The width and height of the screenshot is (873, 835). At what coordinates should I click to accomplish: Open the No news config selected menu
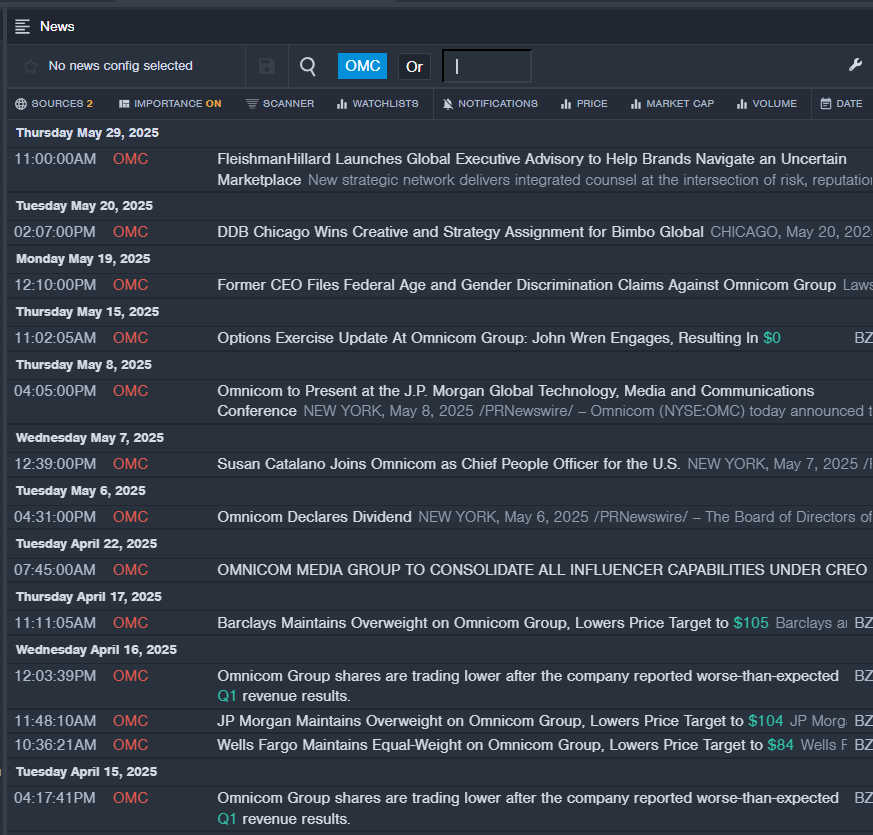click(120, 66)
